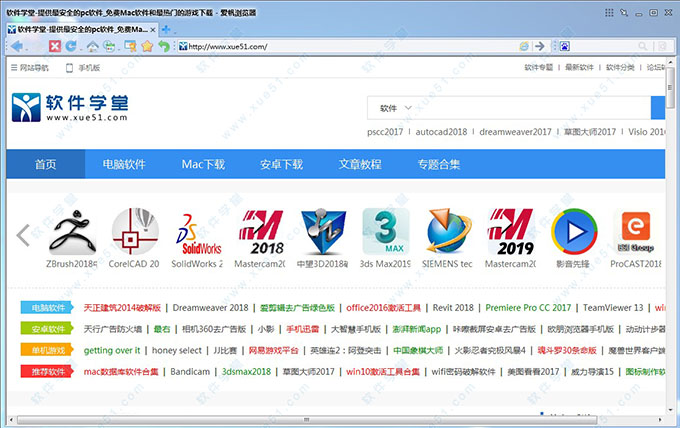Image resolution: width=680 pixels, height=428 pixels.
Task: Click the 电脑软件 blue category tag
Action: 47,308
